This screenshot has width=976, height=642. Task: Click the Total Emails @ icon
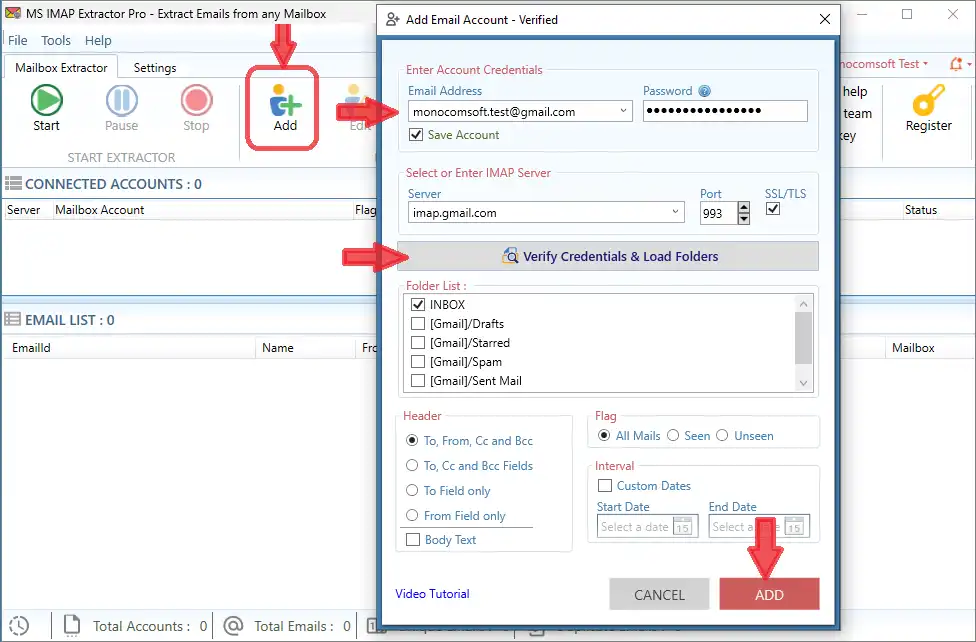point(233,626)
